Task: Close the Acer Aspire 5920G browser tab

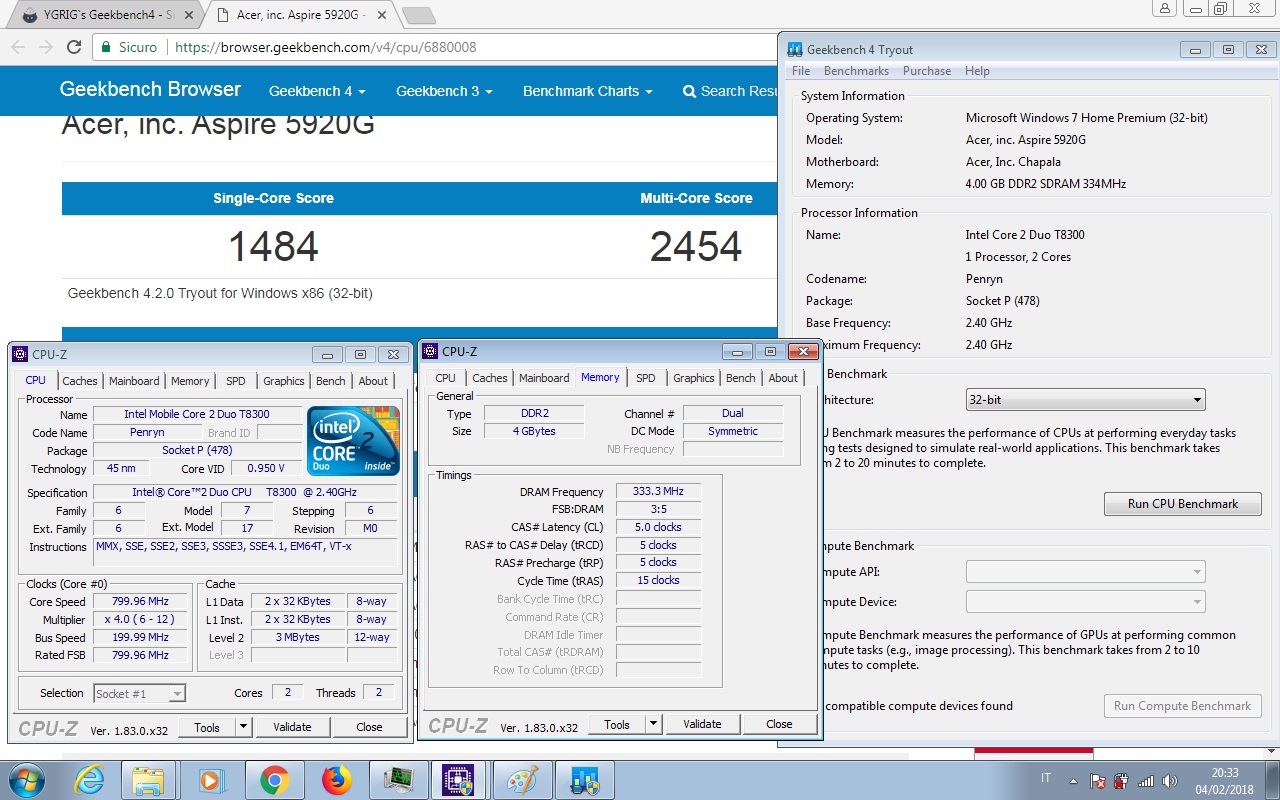Action: click(x=383, y=15)
